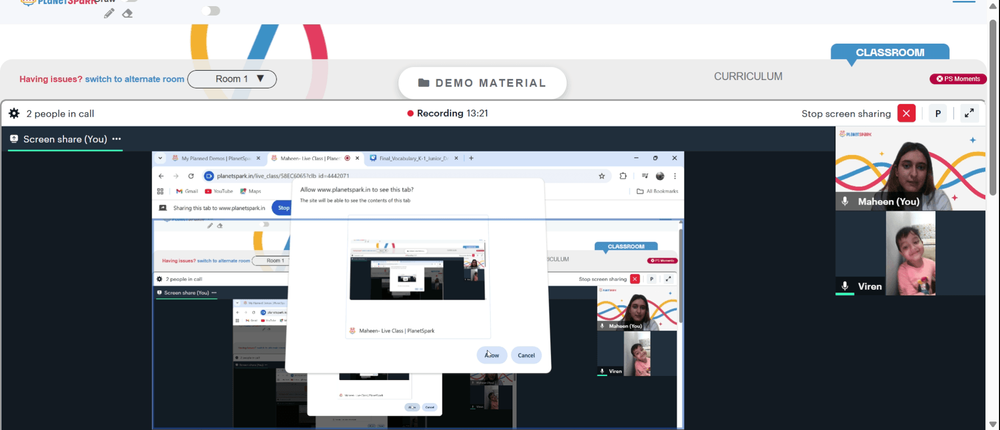This screenshot has width=1000, height=430.
Task: Toggle the switch beside the drawing tools
Action: click(x=211, y=11)
